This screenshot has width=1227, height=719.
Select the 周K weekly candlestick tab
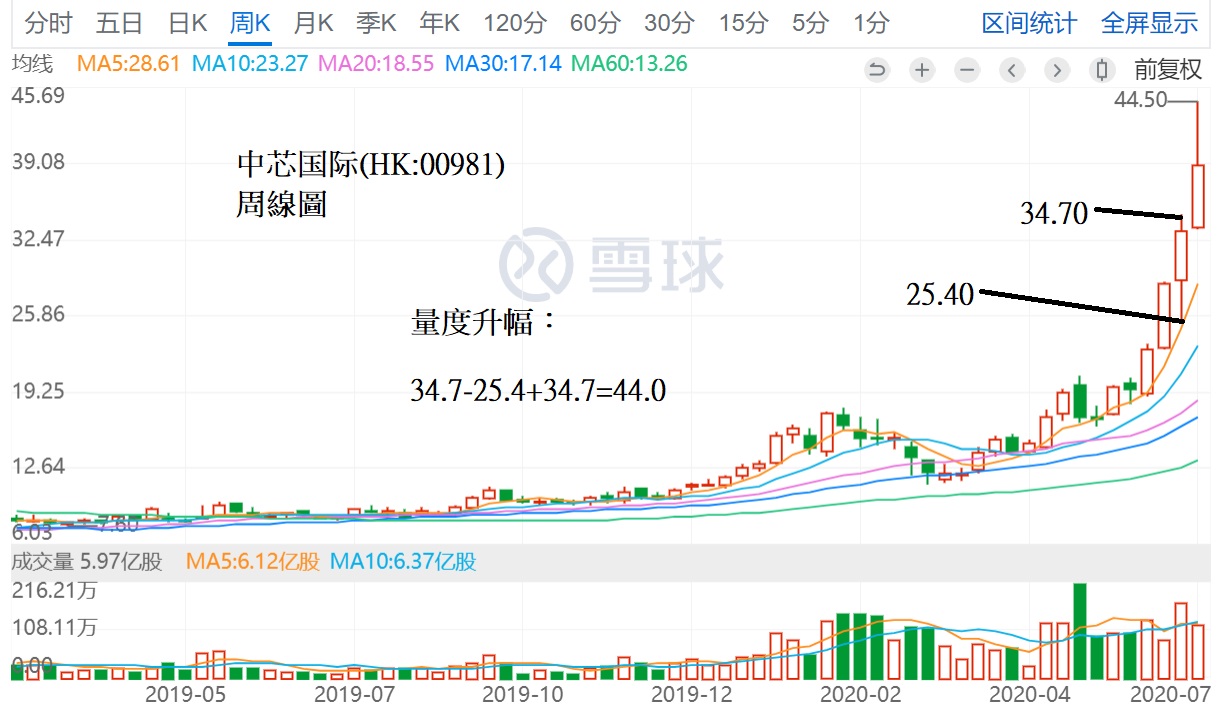250,23
